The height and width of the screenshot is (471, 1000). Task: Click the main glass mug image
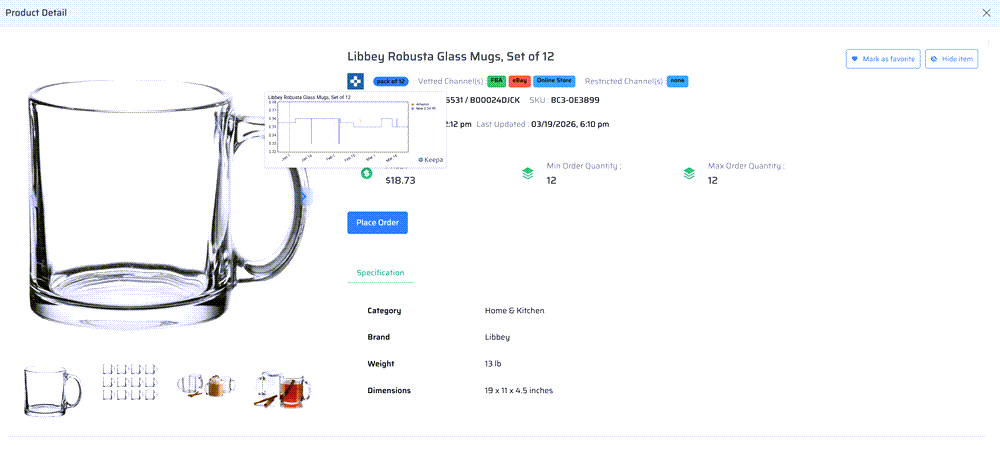point(168,204)
